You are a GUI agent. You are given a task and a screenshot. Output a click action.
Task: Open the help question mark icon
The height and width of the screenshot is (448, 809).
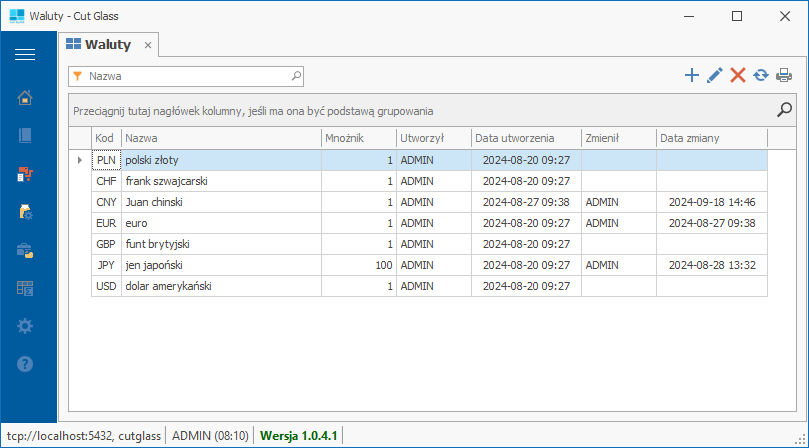click(25, 364)
